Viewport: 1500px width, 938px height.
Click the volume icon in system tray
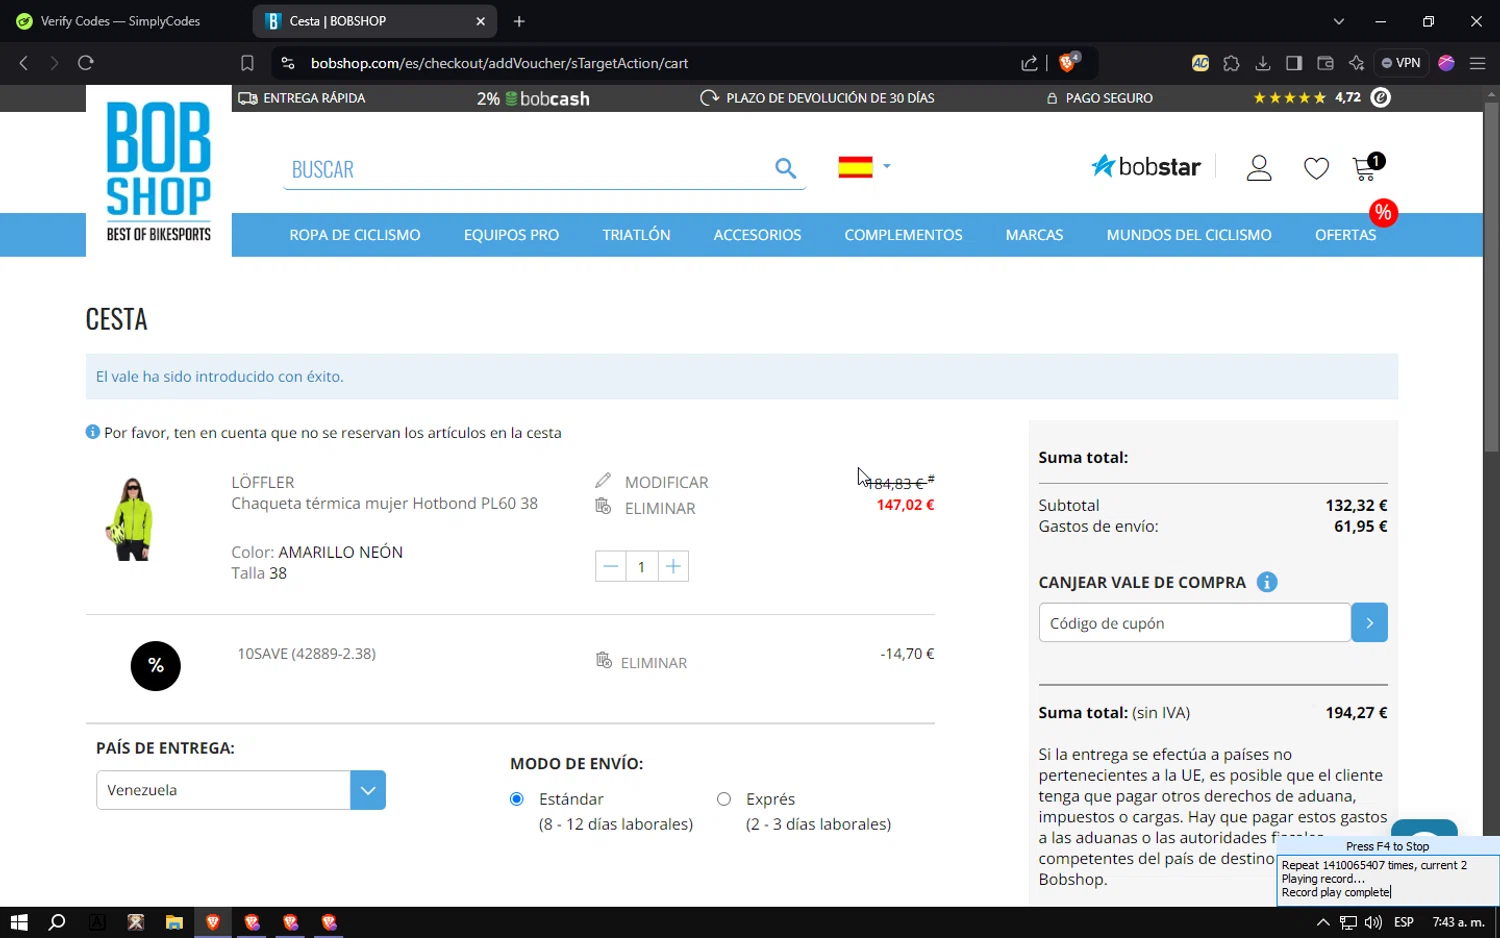point(1373,922)
